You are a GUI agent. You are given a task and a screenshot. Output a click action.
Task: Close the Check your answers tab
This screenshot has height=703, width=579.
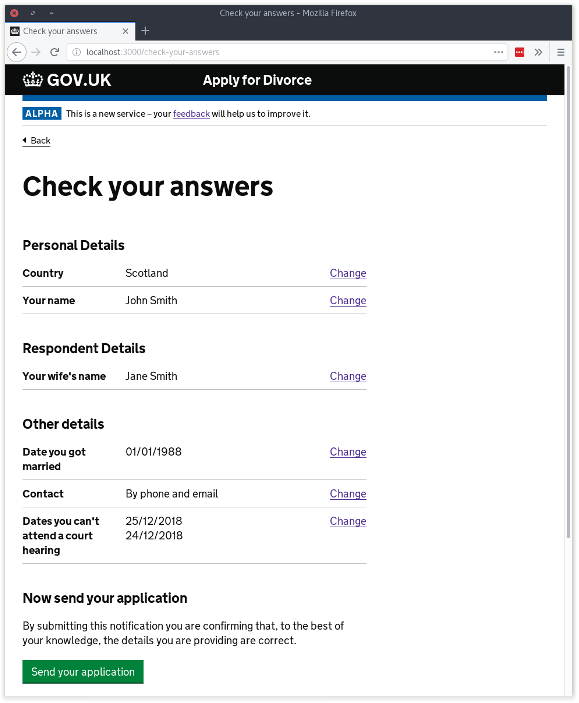click(x=126, y=31)
